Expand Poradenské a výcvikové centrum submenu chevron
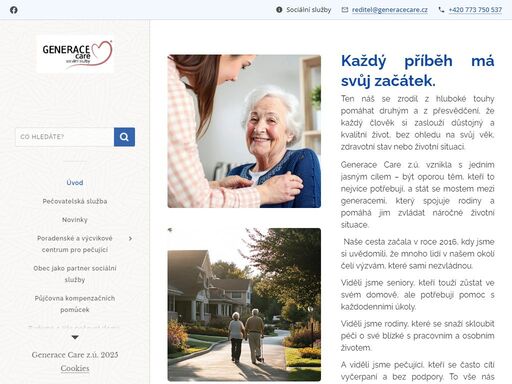The width and height of the screenshot is (512, 384). coord(130,238)
